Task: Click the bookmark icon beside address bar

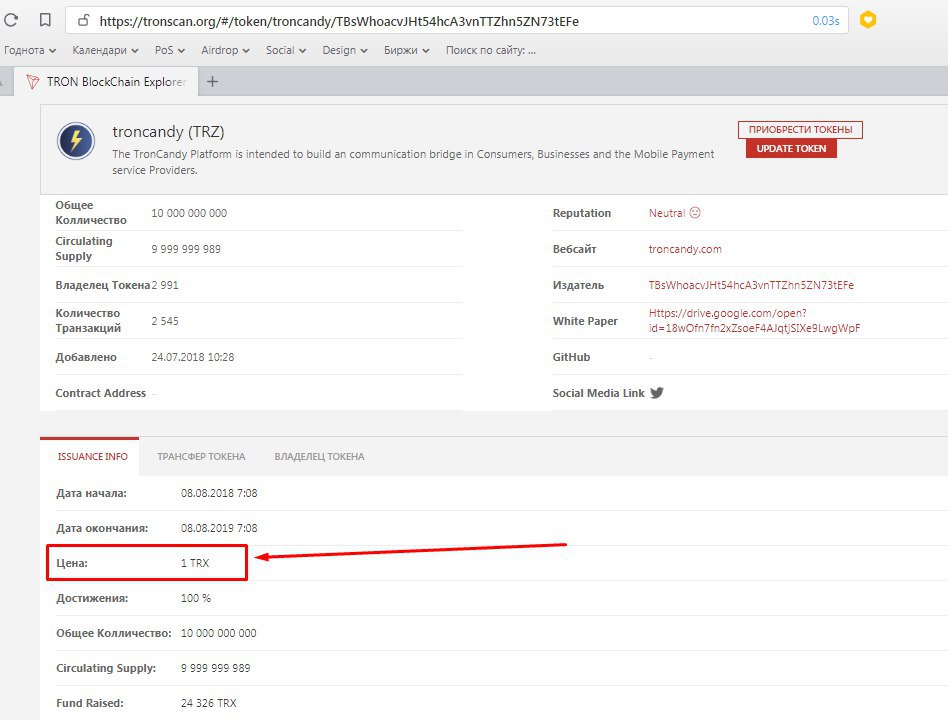Action: tap(45, 20)
